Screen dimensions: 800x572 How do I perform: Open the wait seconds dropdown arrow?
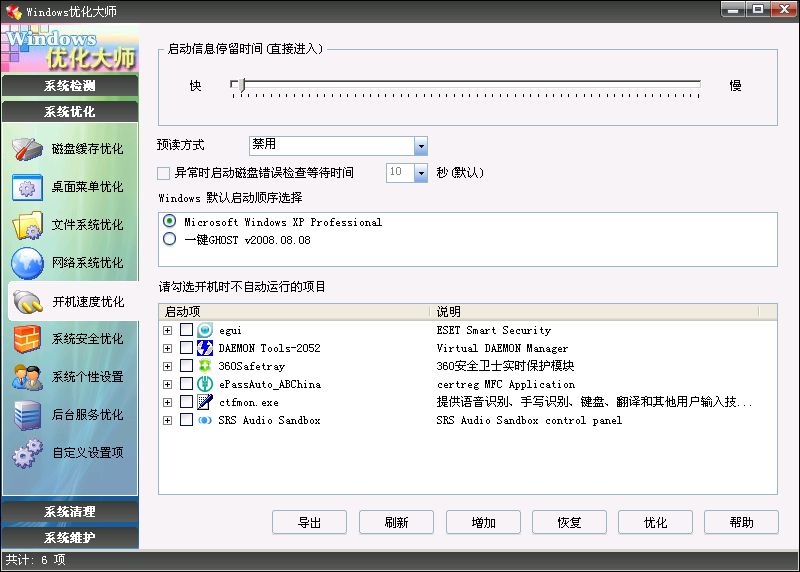pyautogui.click(x=420, y=173)
